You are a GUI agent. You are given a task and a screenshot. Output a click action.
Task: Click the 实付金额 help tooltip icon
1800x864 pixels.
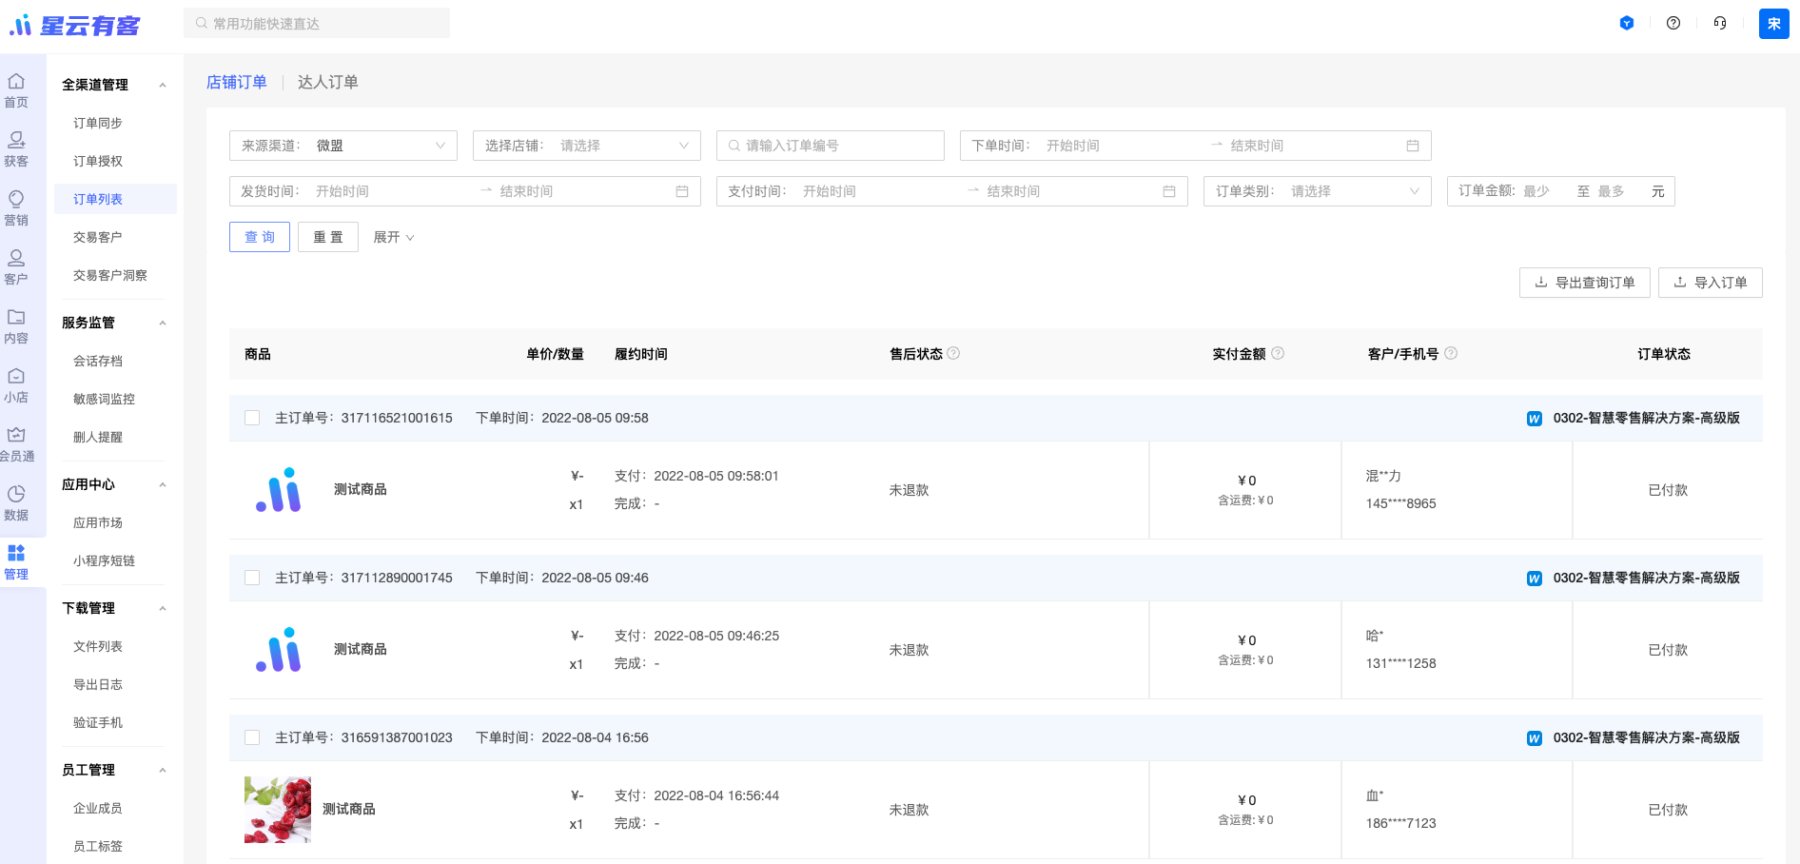[x=1277, y=353]
